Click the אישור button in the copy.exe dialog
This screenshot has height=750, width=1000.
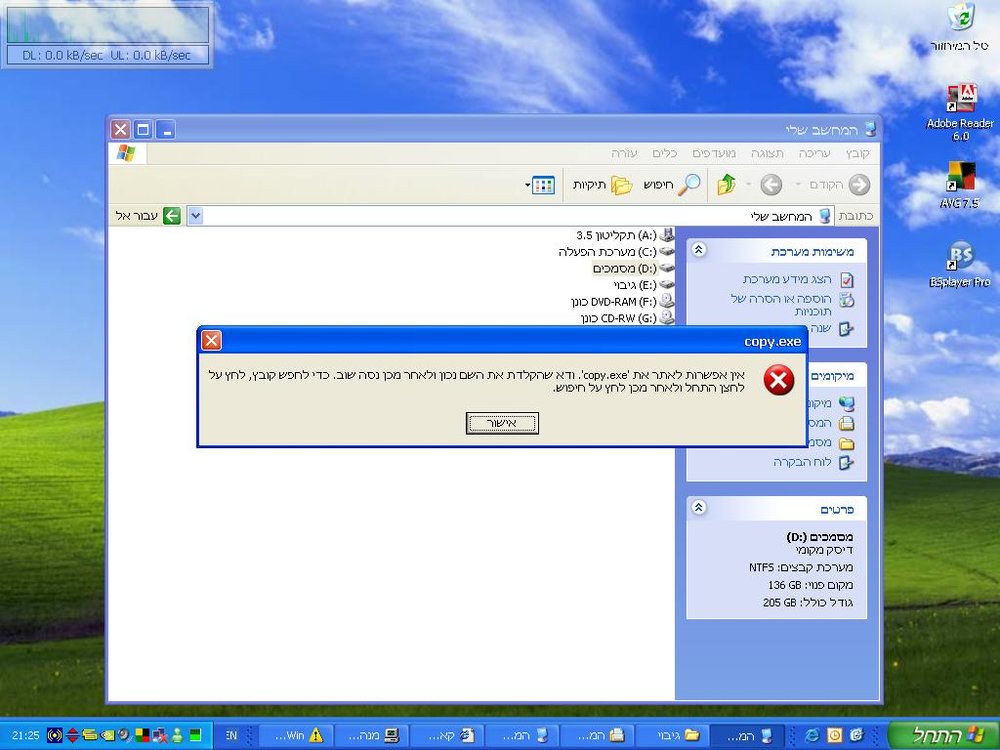pyautogui.click(x=502, y=423)
